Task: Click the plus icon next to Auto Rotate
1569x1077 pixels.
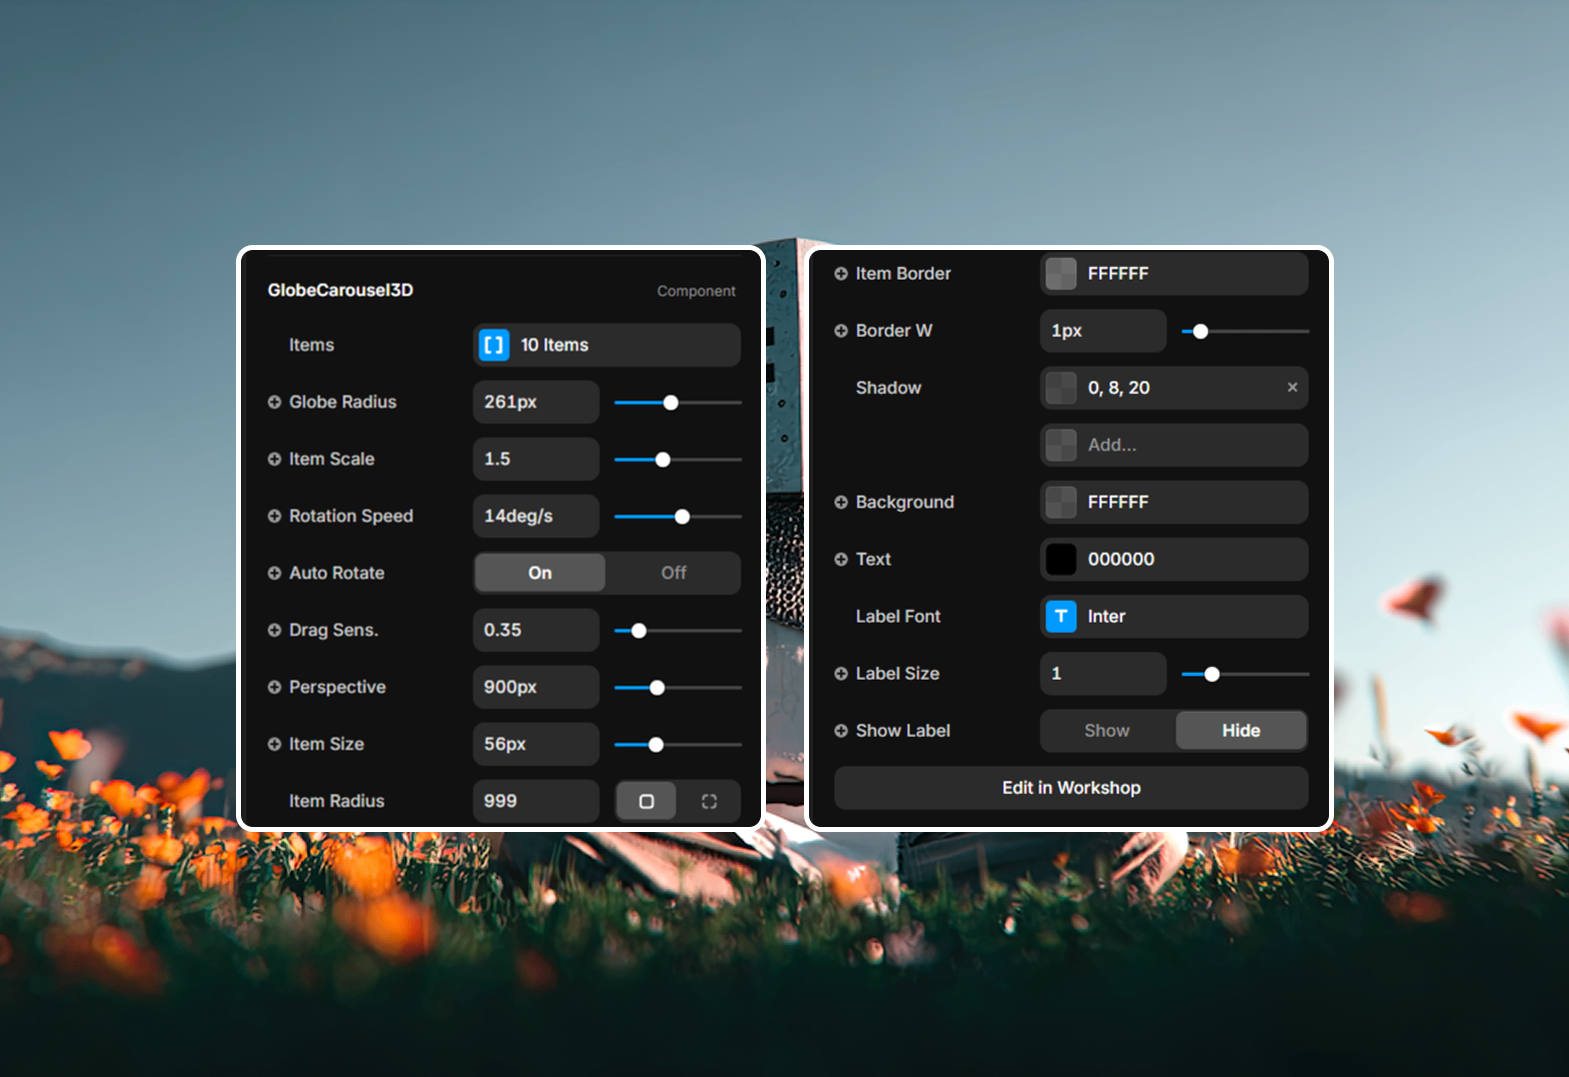Action: [x=274, y=573]
